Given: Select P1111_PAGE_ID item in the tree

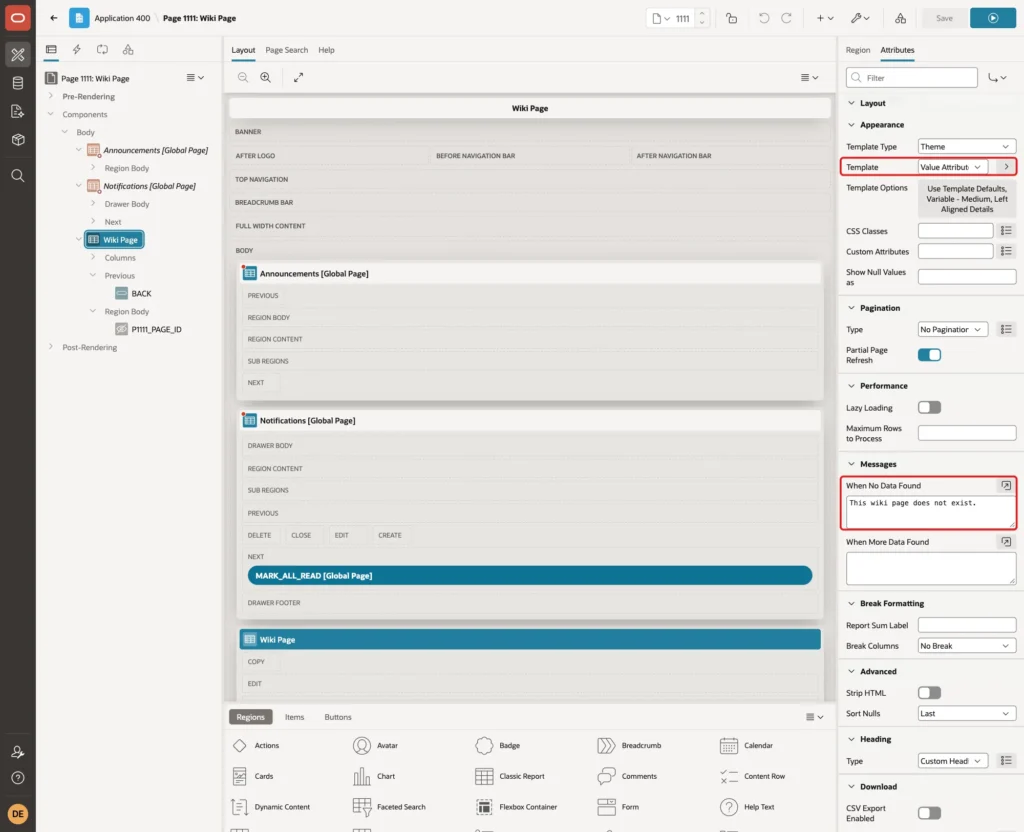Looking at the screenshot, I should 148,329.
